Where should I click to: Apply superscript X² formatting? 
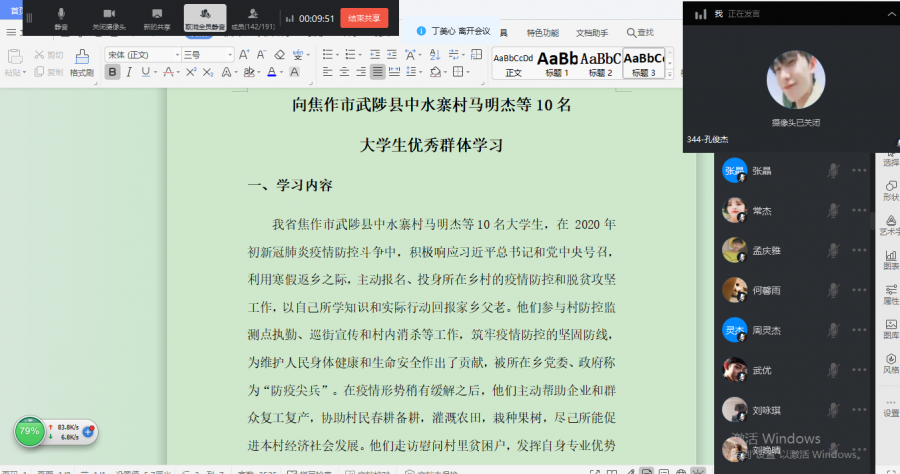tap(191, 72)
